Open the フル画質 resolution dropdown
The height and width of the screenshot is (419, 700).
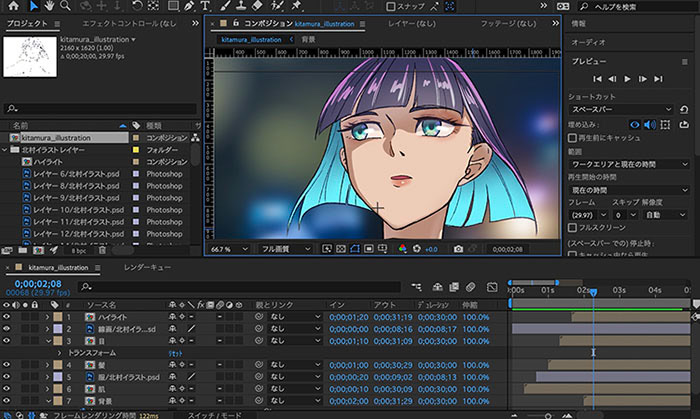[286, 249]
